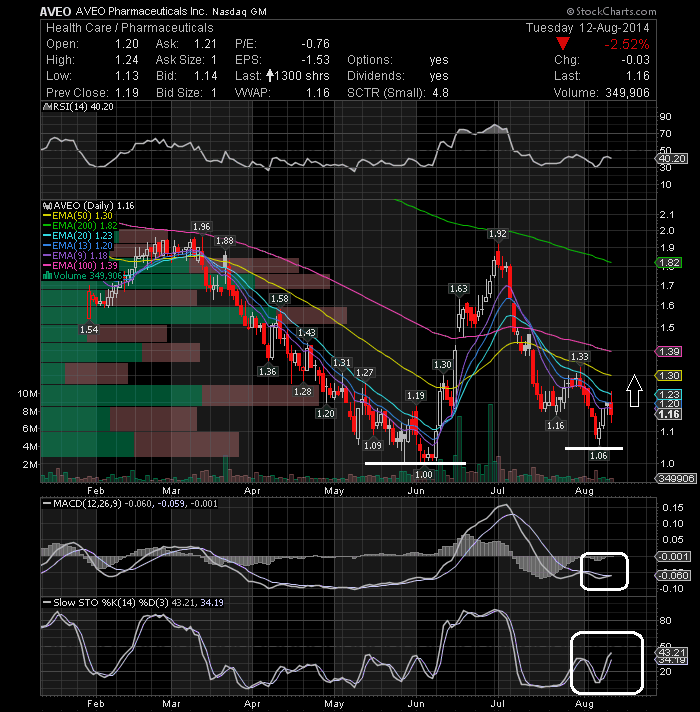Click the Low value 1.13

(126, 76)
